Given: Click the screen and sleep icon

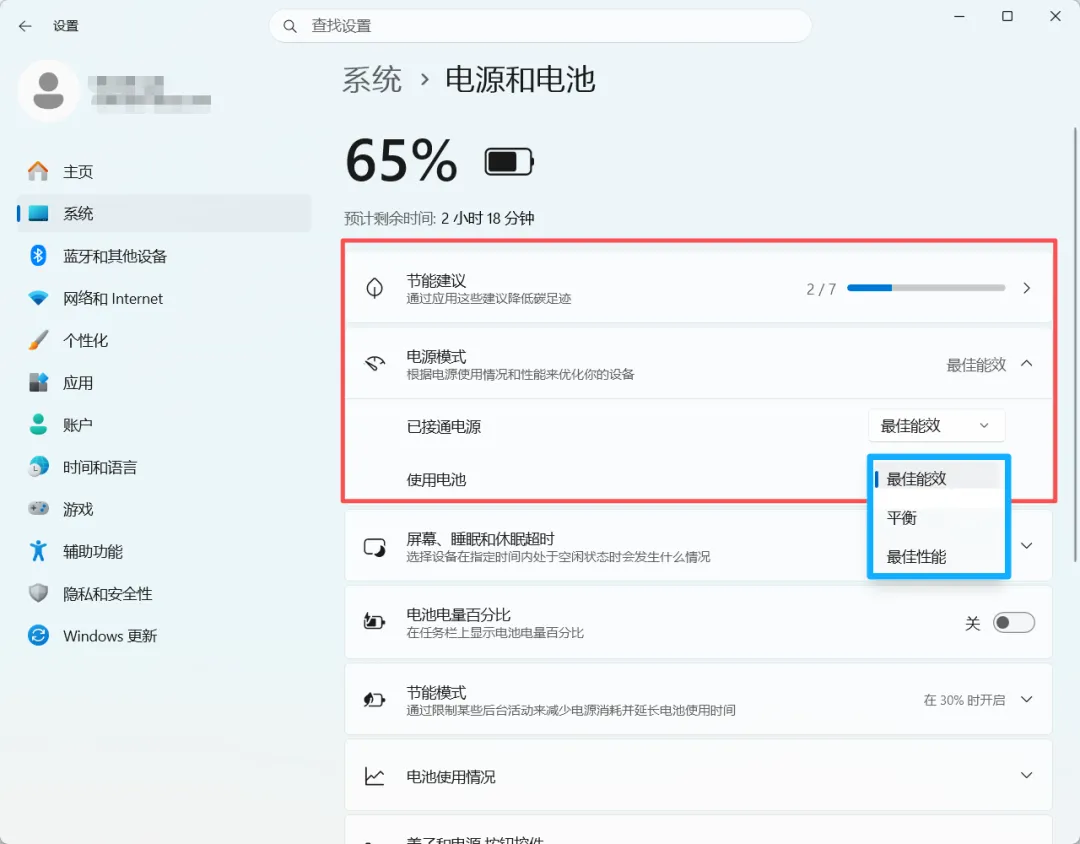Looking at the screenshot, I should click(375, 547).
